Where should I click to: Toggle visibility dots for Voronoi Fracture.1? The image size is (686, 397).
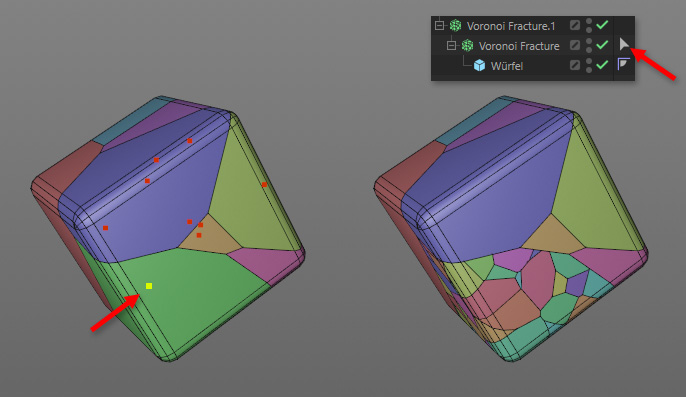(589, 25)
